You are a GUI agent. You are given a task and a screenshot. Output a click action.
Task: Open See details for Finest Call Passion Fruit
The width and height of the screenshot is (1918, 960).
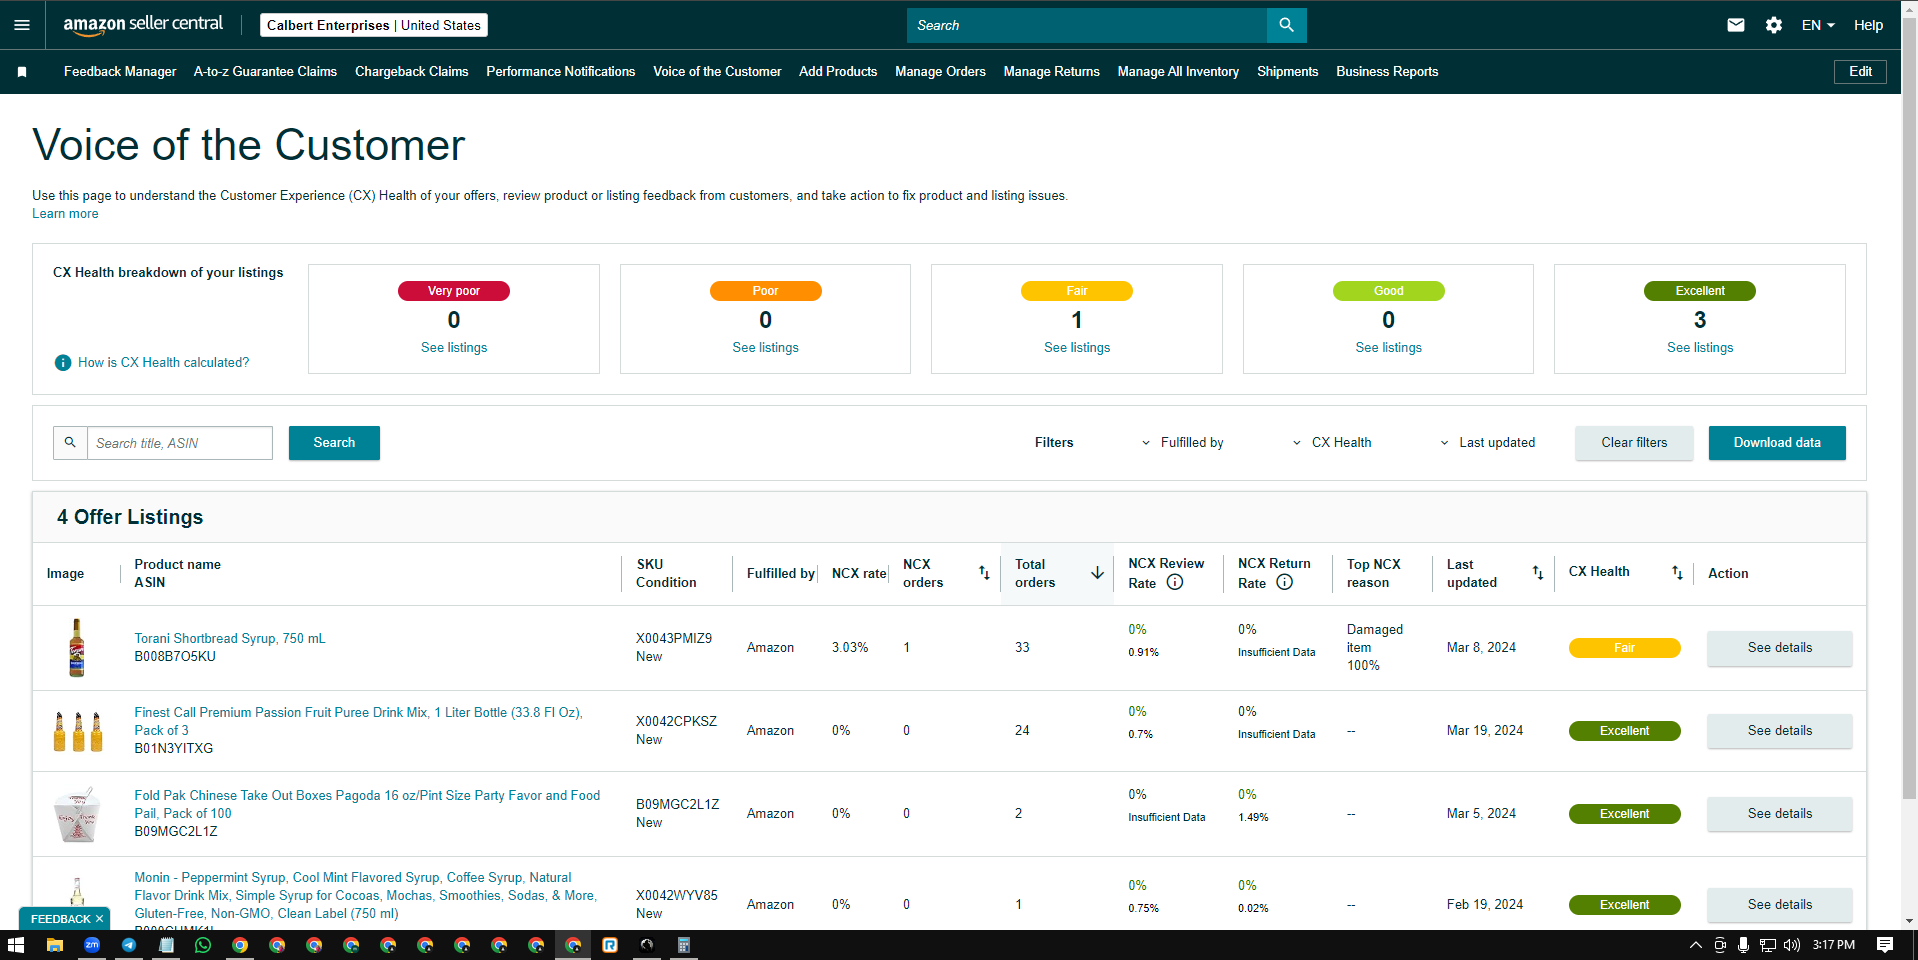[1779, 731]
